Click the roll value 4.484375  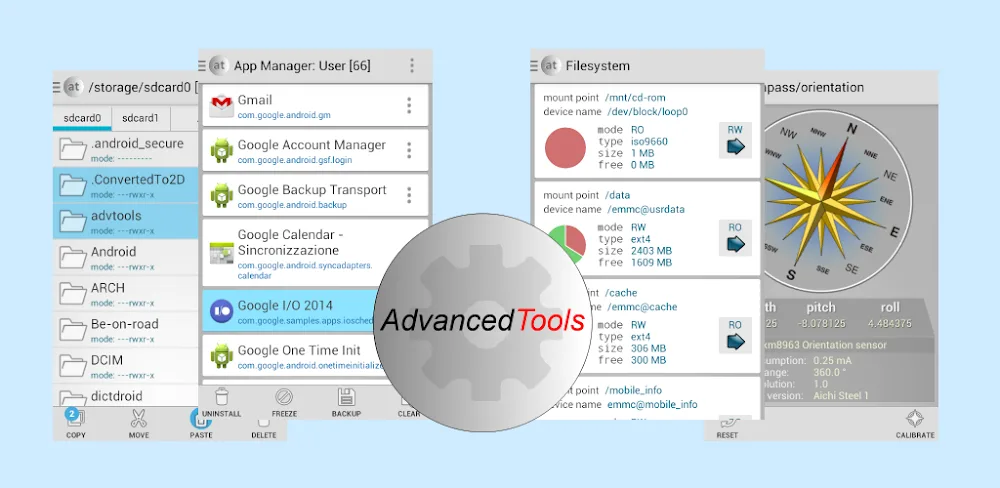pyautogui.click(x=890, y=323)
